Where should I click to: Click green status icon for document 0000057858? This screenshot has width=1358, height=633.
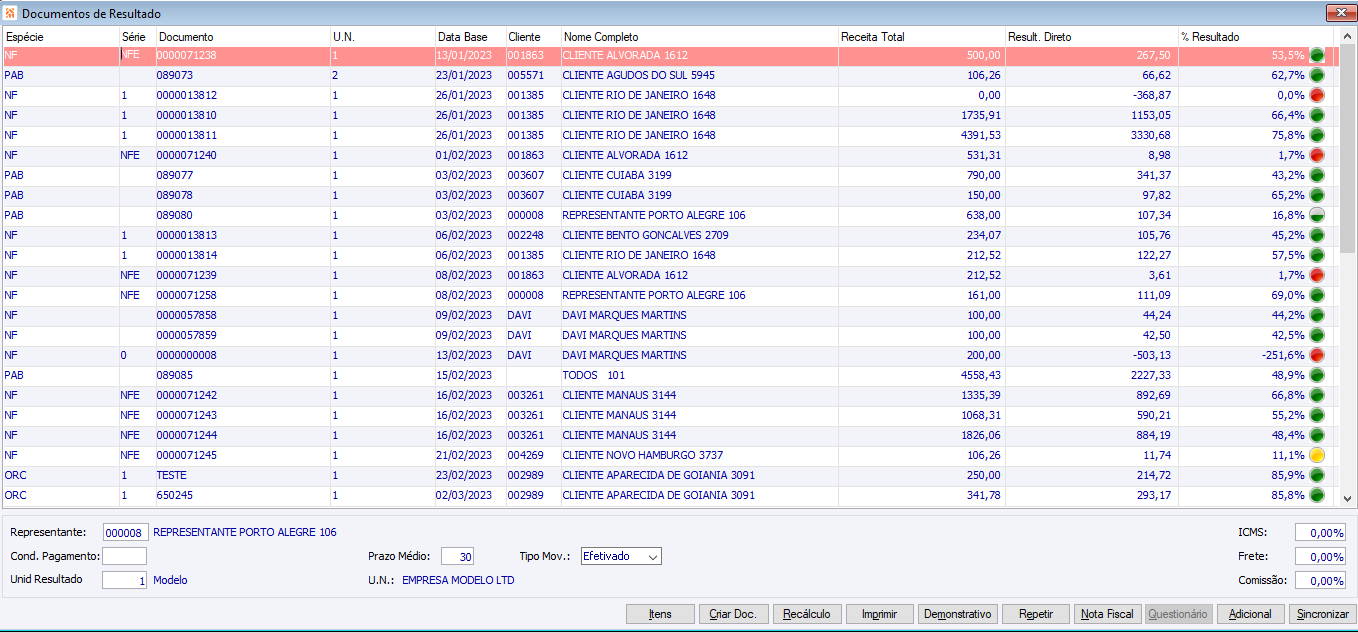point(1317,315)
